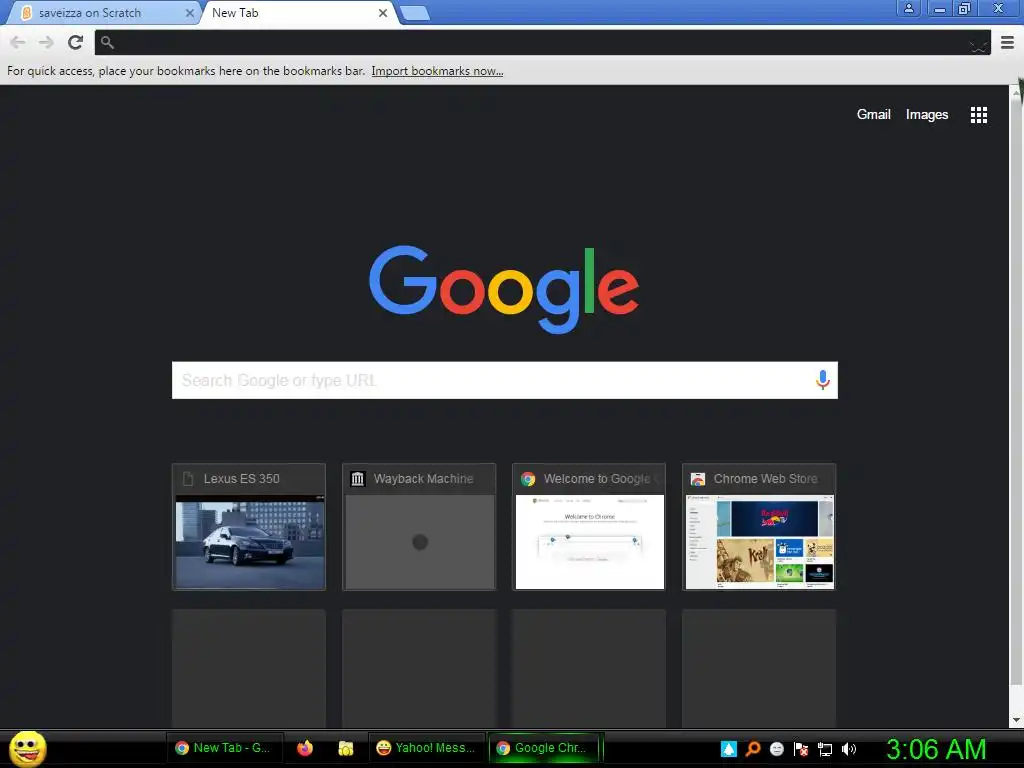This screenshot has height=768, width=1024.
Task: Open the smiley start button
Action: 27,748
